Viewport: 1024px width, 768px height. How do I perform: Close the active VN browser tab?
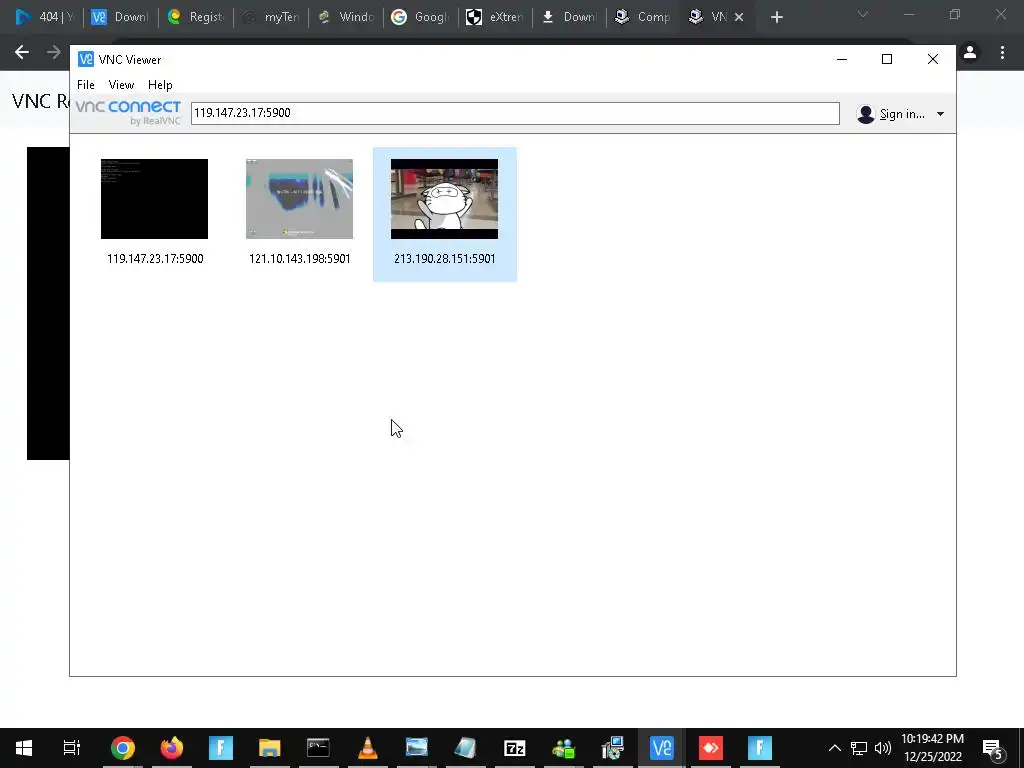click(x=739, y=18)
